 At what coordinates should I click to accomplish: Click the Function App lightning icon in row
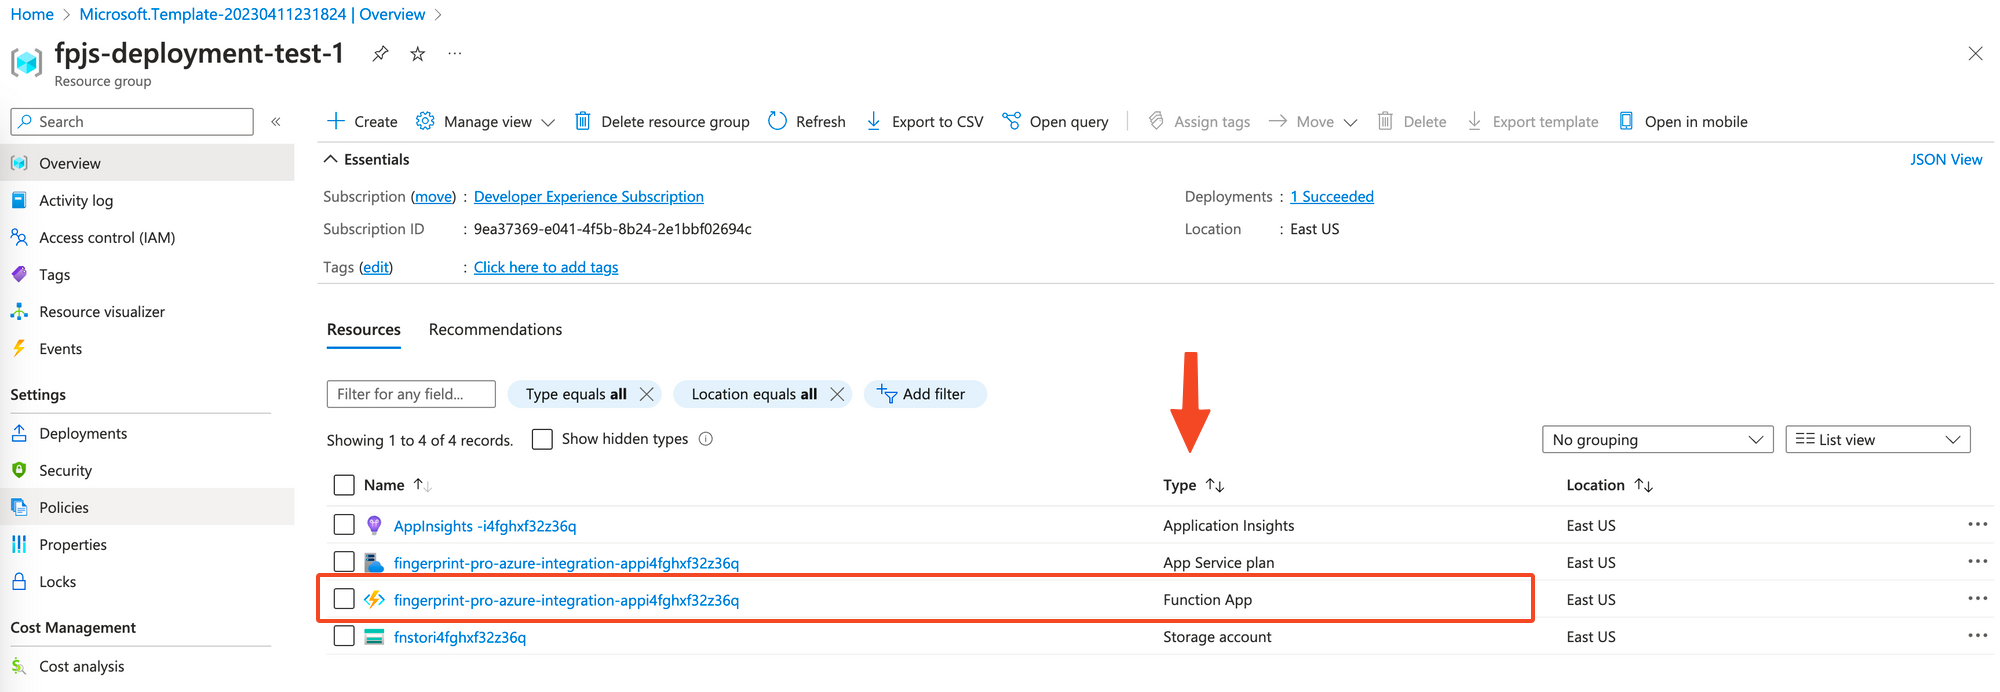374,599
